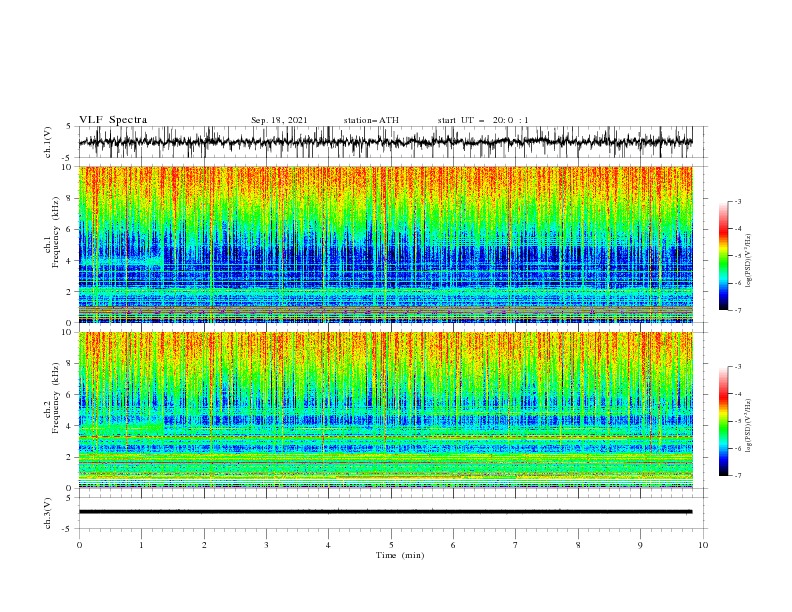792x612 pixels.
Task: Click the "10" kHz tick on ch.1 spectrogram
Action: coord(67,167)
